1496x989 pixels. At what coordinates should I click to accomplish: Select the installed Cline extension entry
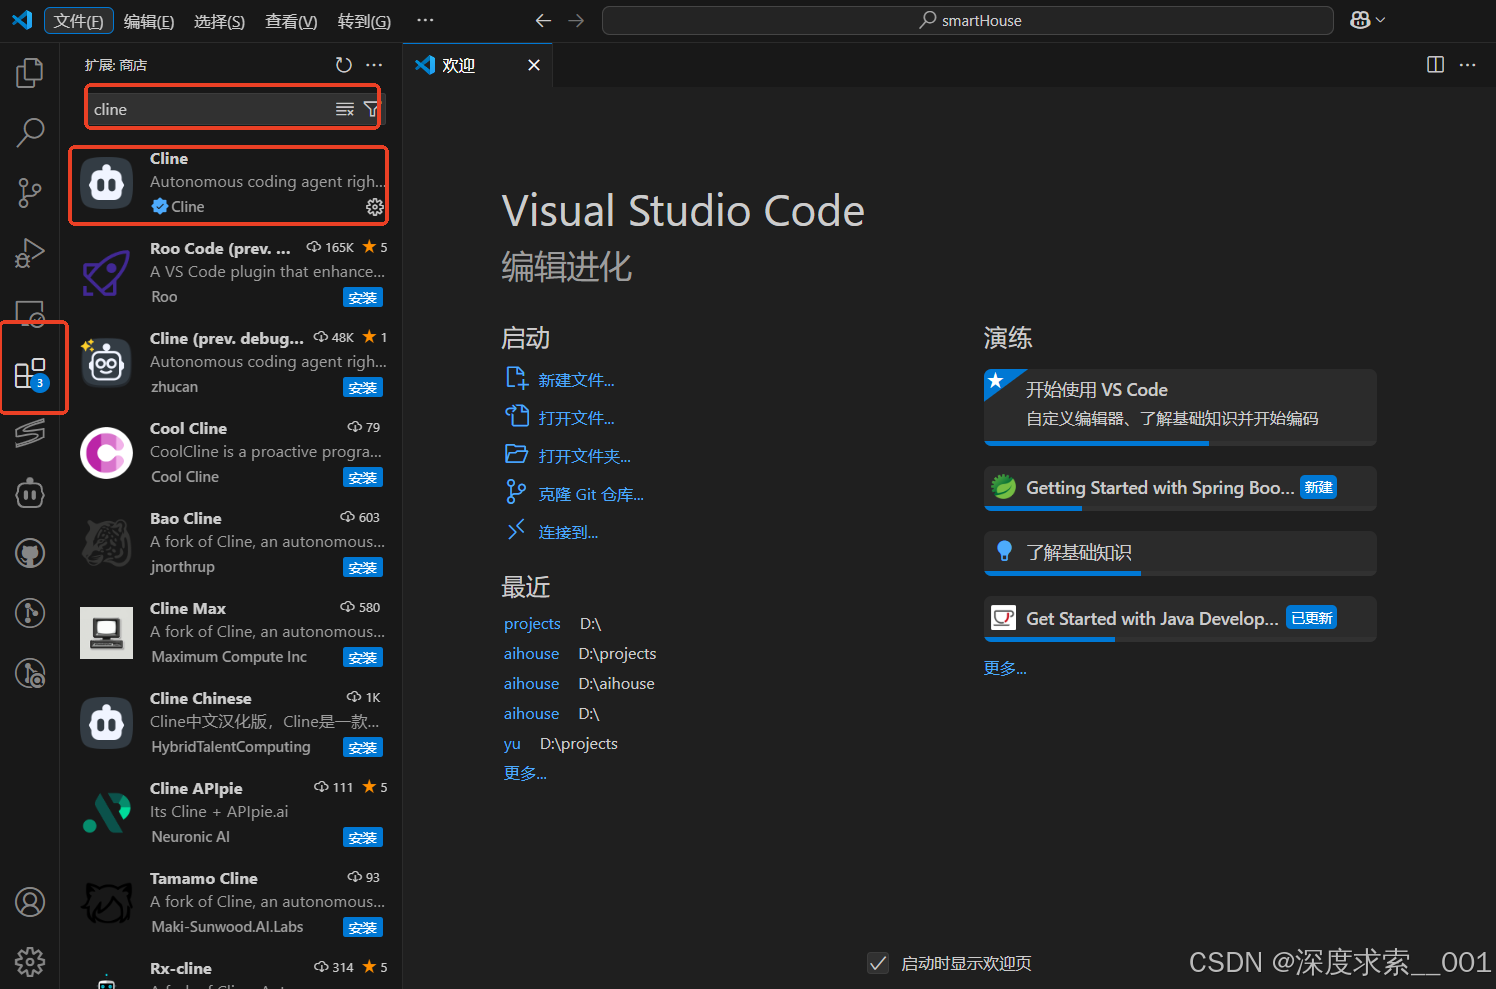pos(229,184)
